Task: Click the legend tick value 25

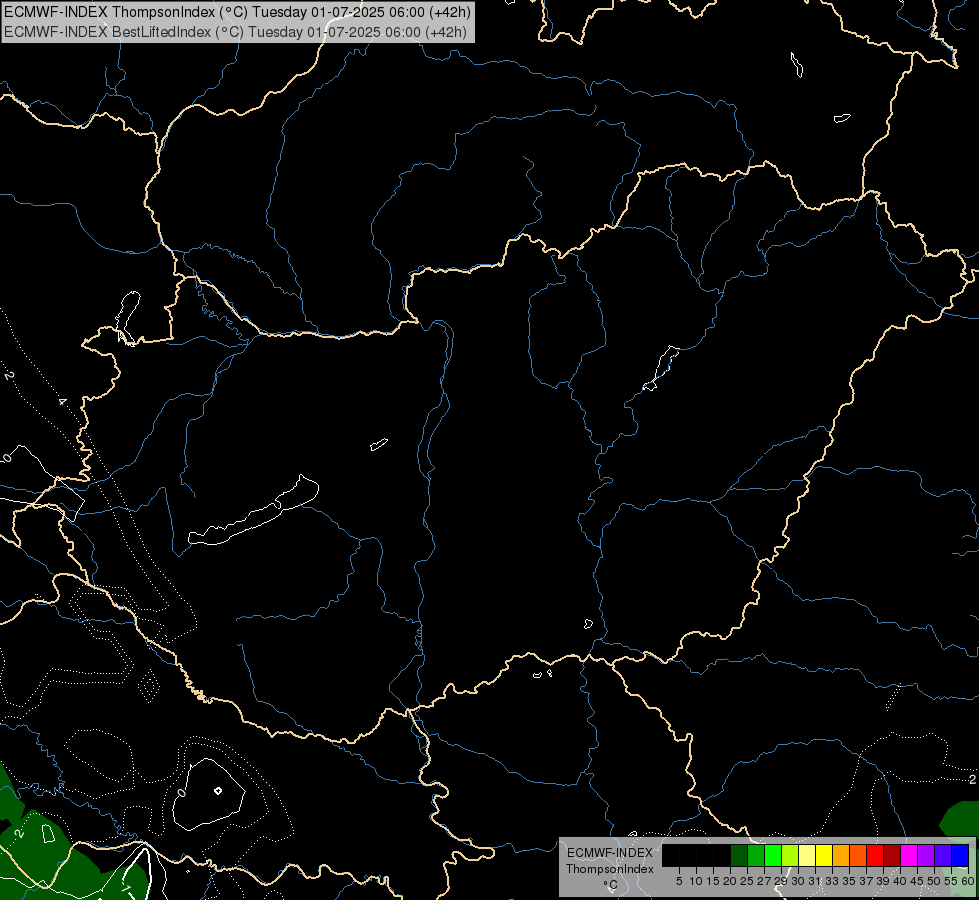Action: (747, 881)
